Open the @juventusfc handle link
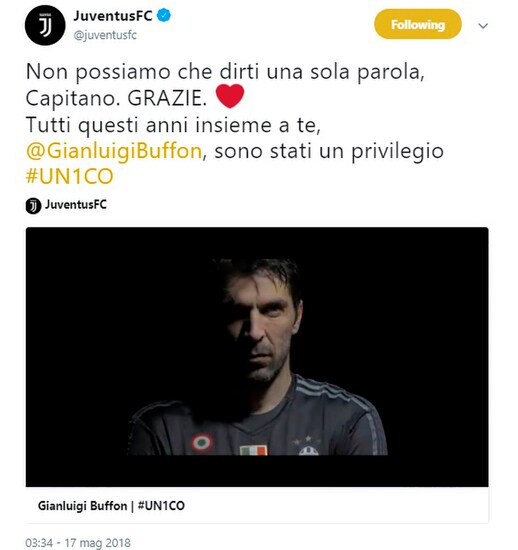This screenshot has height=550, width=518. click(x=105, y=35)
